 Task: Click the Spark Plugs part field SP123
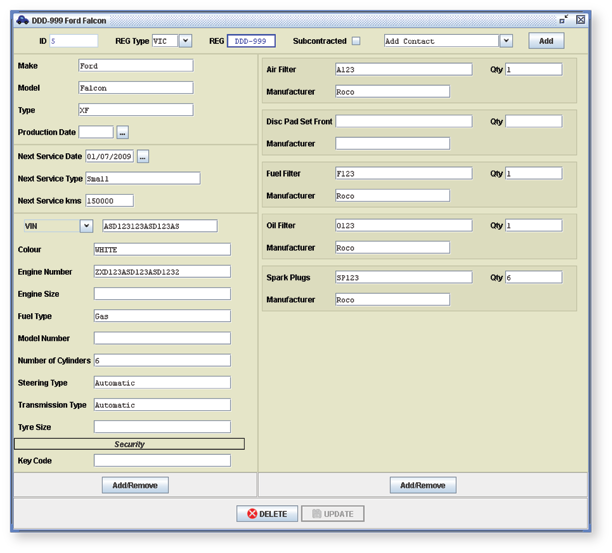pyautogui.click(x=404, y=277)
